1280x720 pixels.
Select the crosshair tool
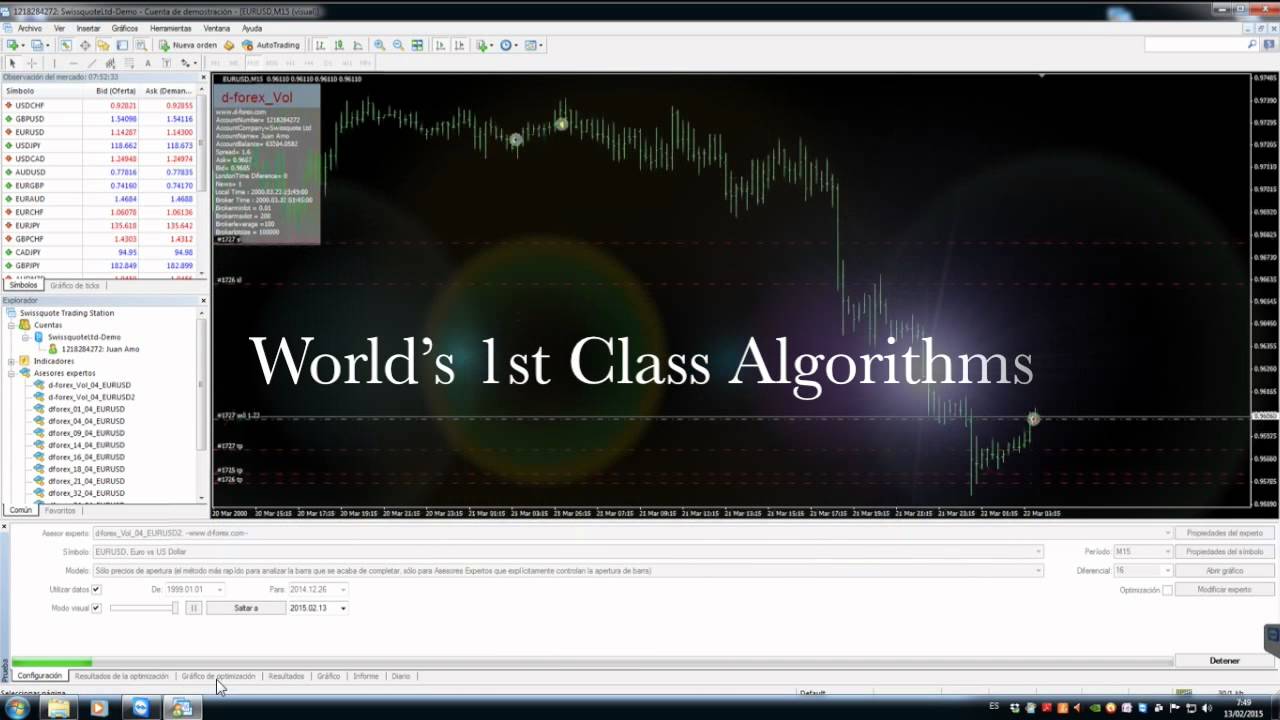(x=31, y=63)
